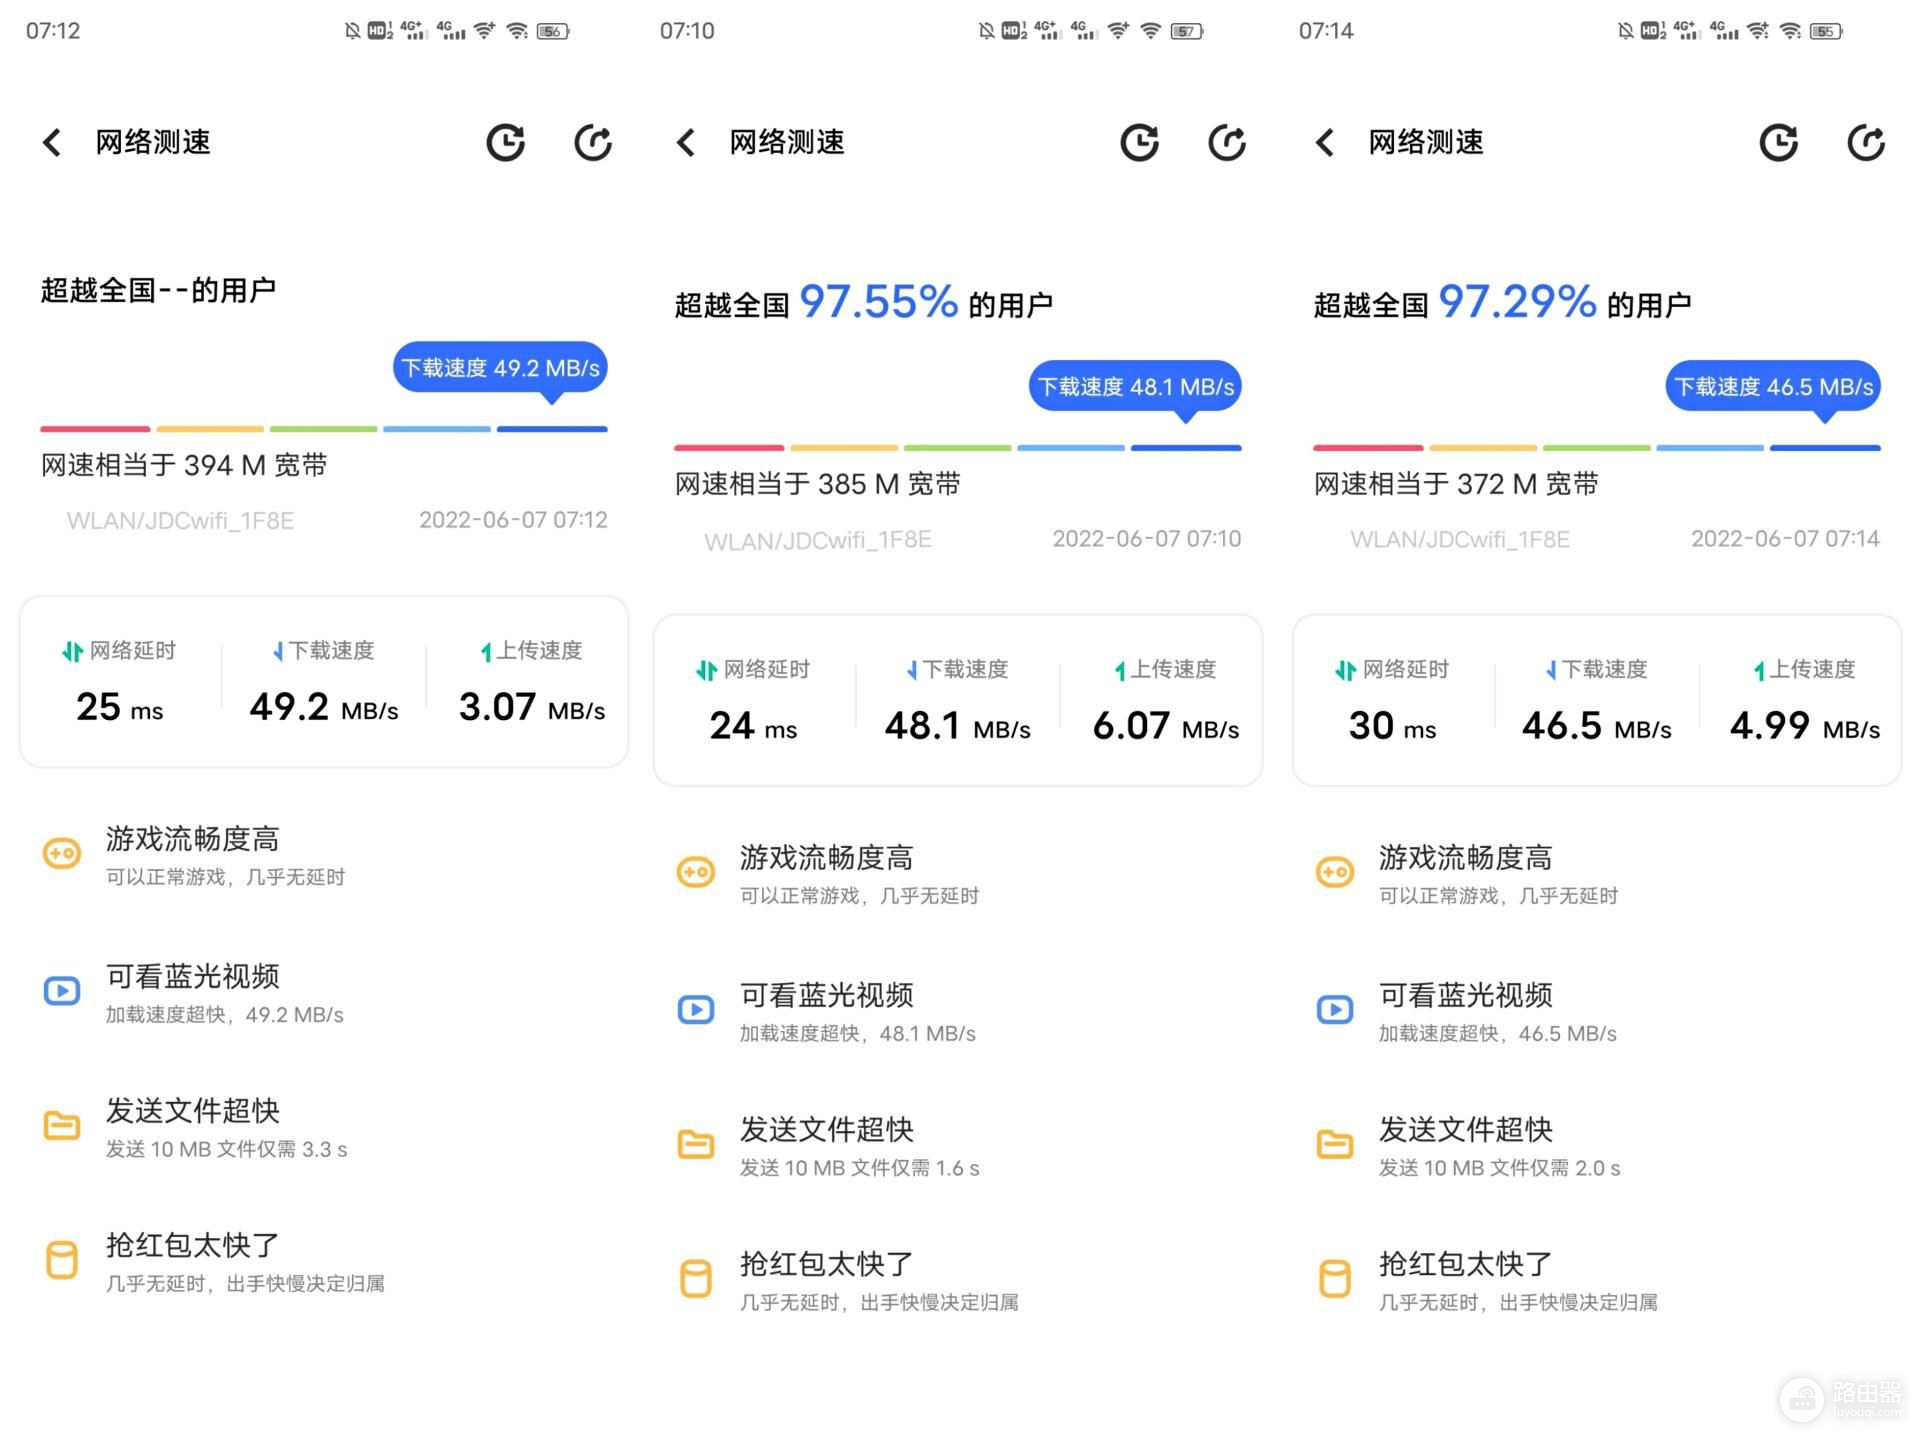Tap dark blue bar segment in 07:12 screen
The image size is (1920, 1440).
pyautogui.click(x=552, y=429)
